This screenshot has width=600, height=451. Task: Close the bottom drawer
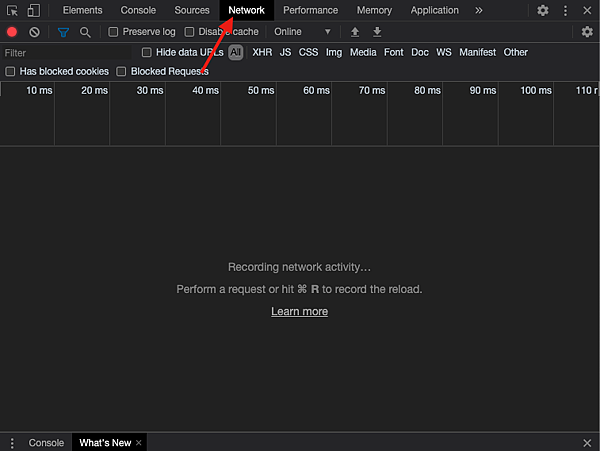[587, 443]
